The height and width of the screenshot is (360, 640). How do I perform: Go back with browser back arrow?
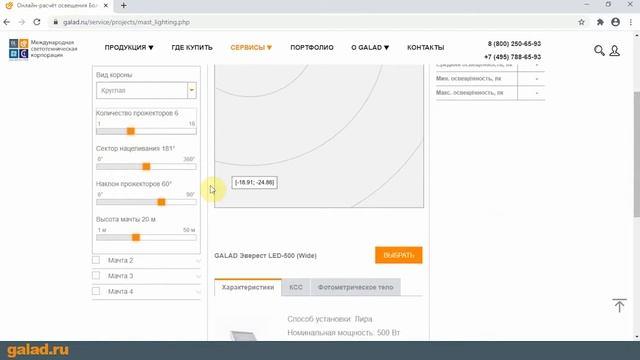7,22
